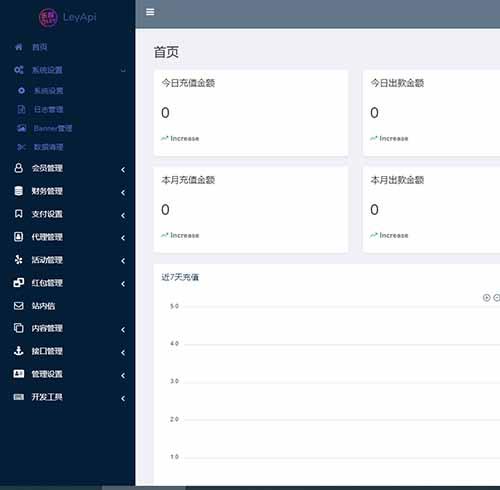Open the 内容管理 menu item

point(68,328)
